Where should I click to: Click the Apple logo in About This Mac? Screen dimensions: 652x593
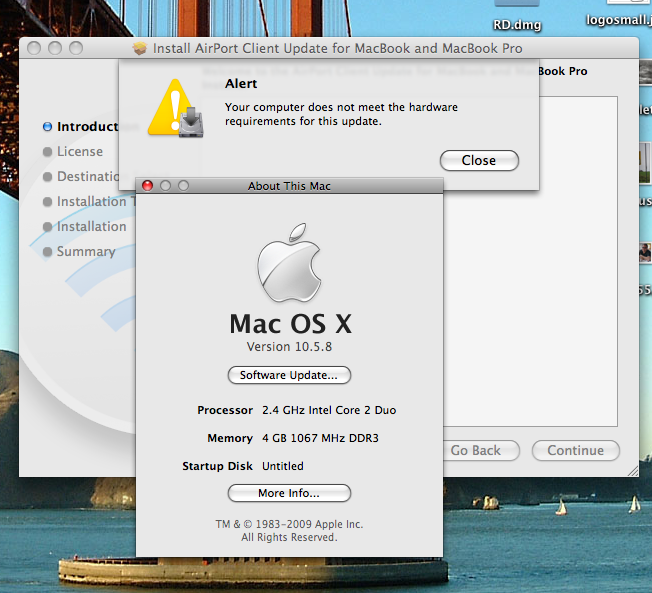click(x=289, y=262)
